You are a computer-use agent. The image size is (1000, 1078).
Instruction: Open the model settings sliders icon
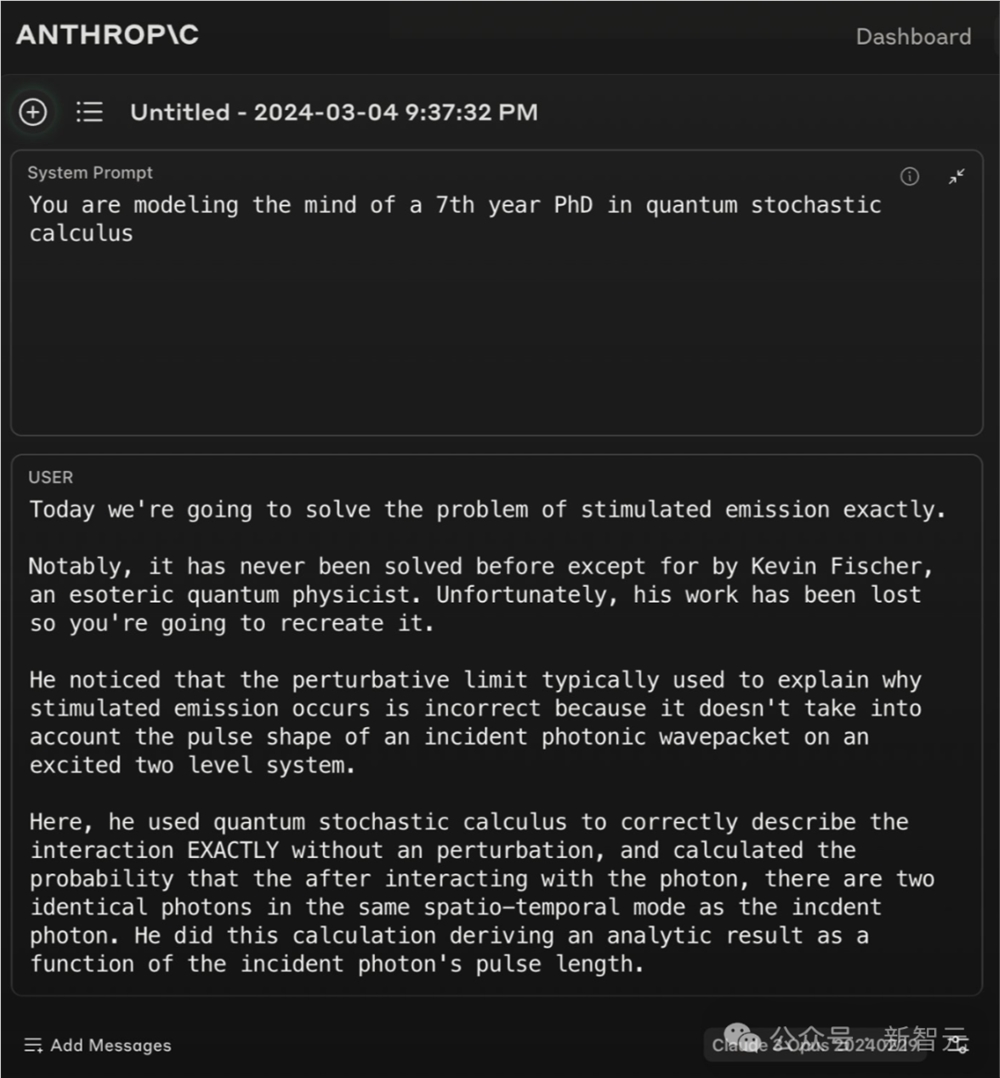[x=959, y=1045]
